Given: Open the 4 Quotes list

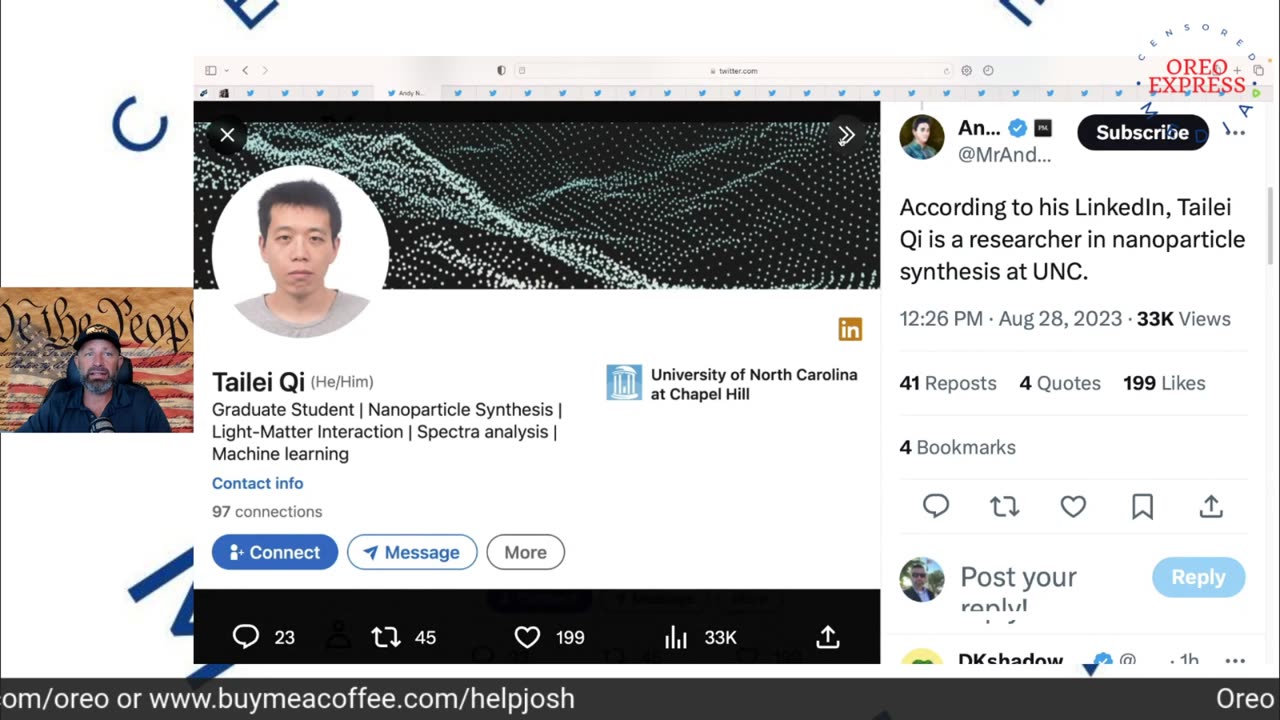Looking at the screenshot, I should tap(1060, 383).
